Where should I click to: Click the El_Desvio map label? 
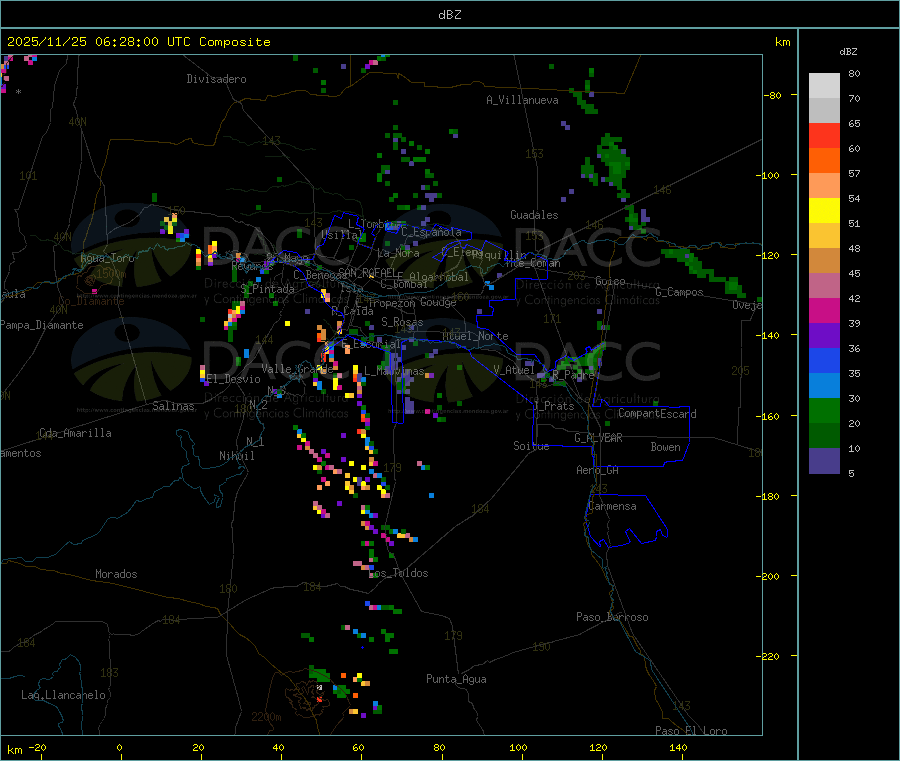click(233, 379)
